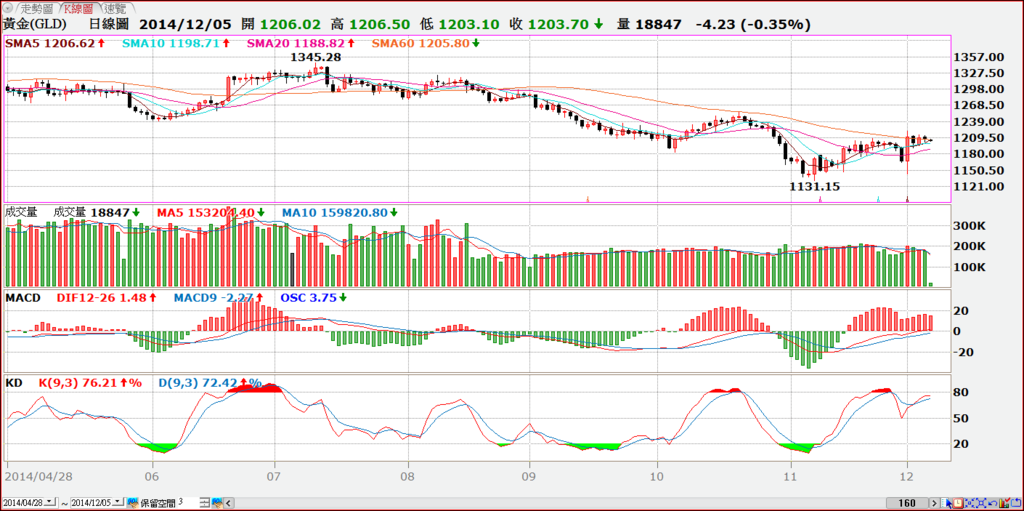Click the 160 bar count scrollbar thumb
The height and width of the screenshot is (511, 1024).
tap(906, 503)
